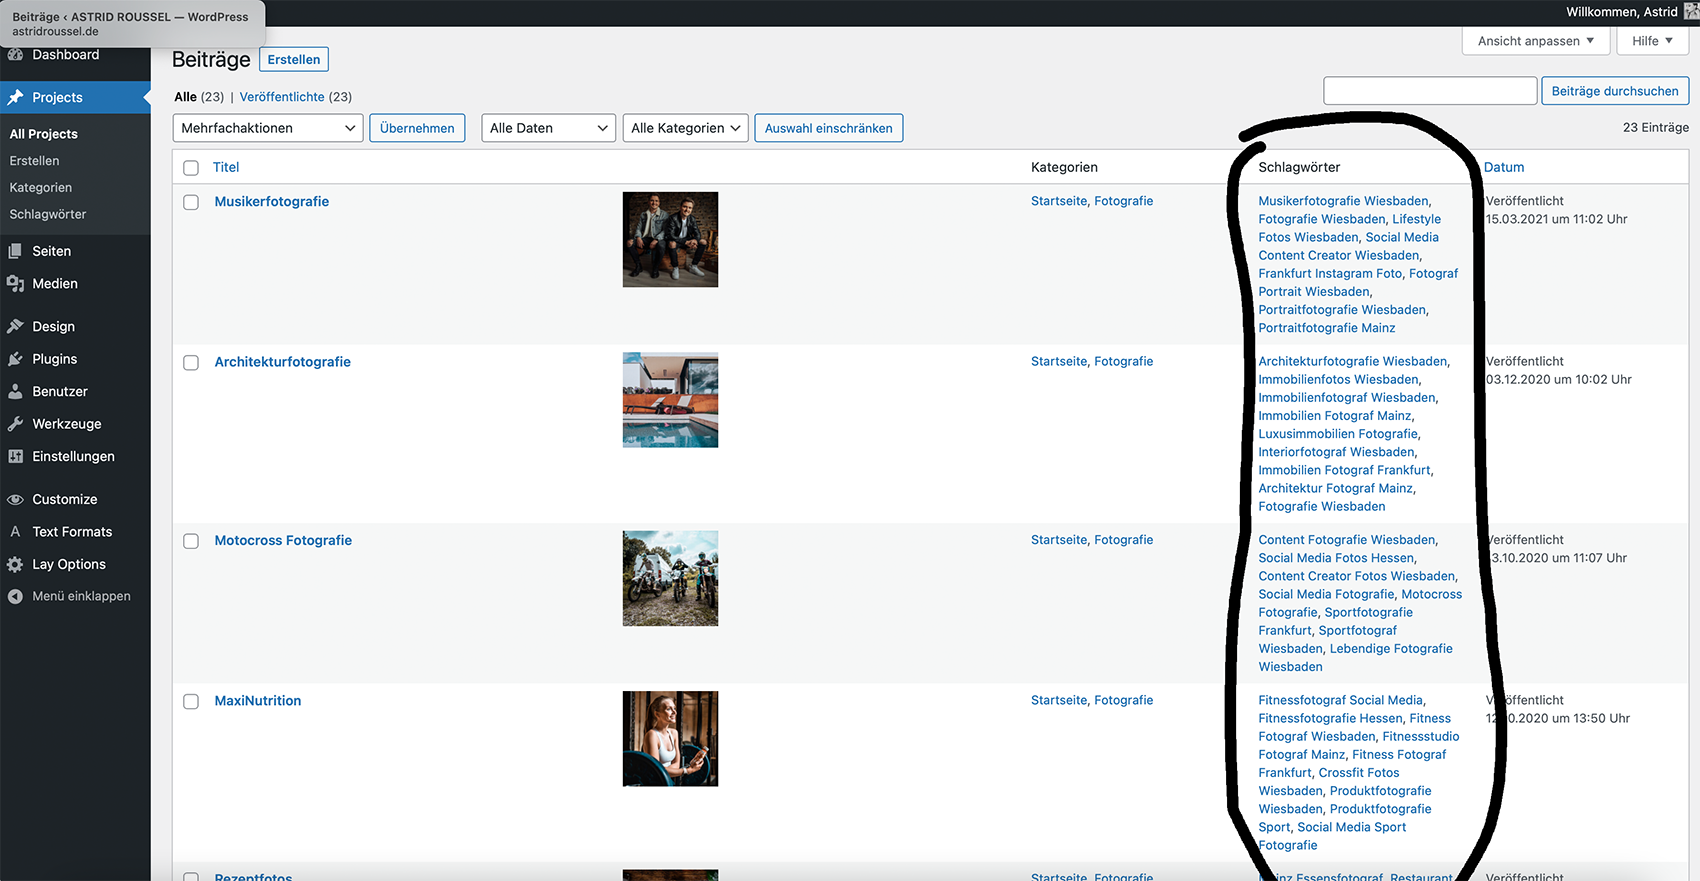Expand the Alle Daten date filter
Viewport: 1700px width, 881px height.
[x=548, y=128]
